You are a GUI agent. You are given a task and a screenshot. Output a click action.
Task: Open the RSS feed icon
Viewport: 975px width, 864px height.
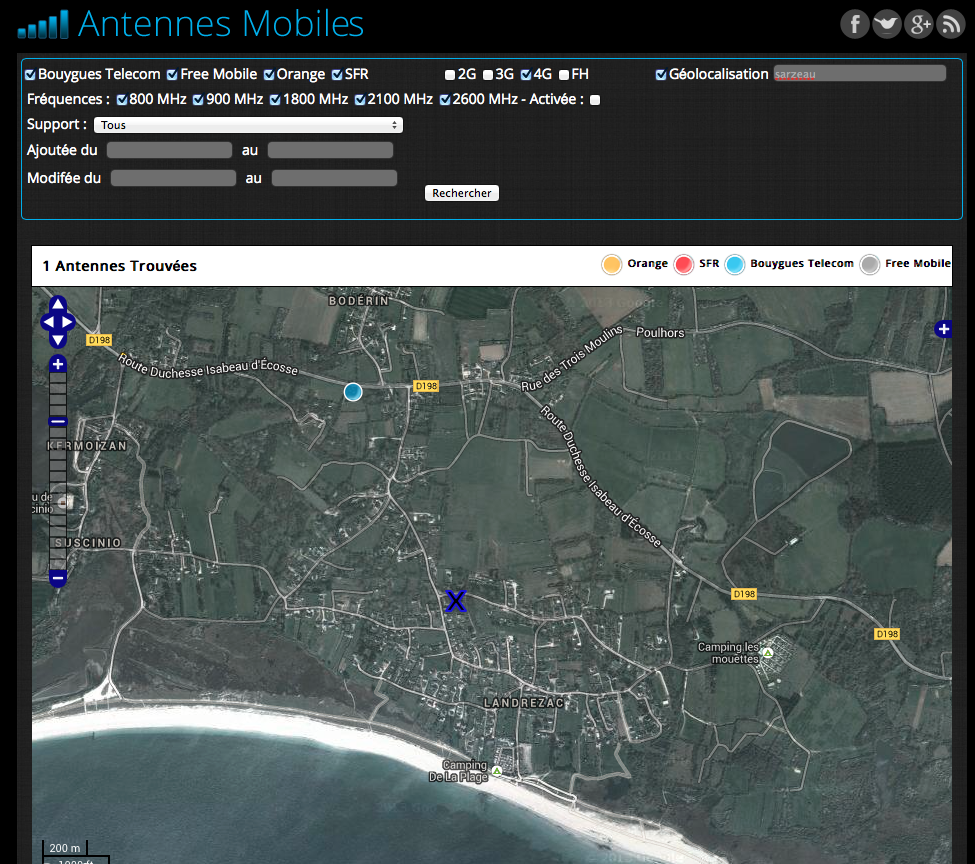tap(950, 24)
